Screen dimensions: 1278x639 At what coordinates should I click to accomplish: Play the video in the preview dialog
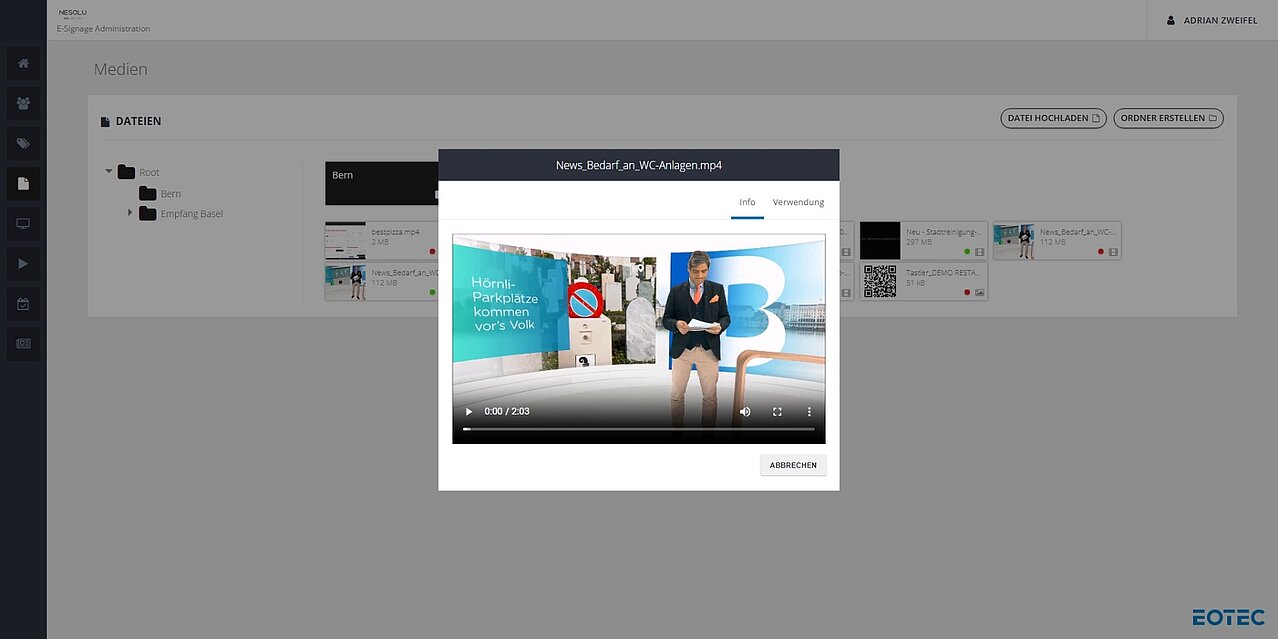click(469, 411)
